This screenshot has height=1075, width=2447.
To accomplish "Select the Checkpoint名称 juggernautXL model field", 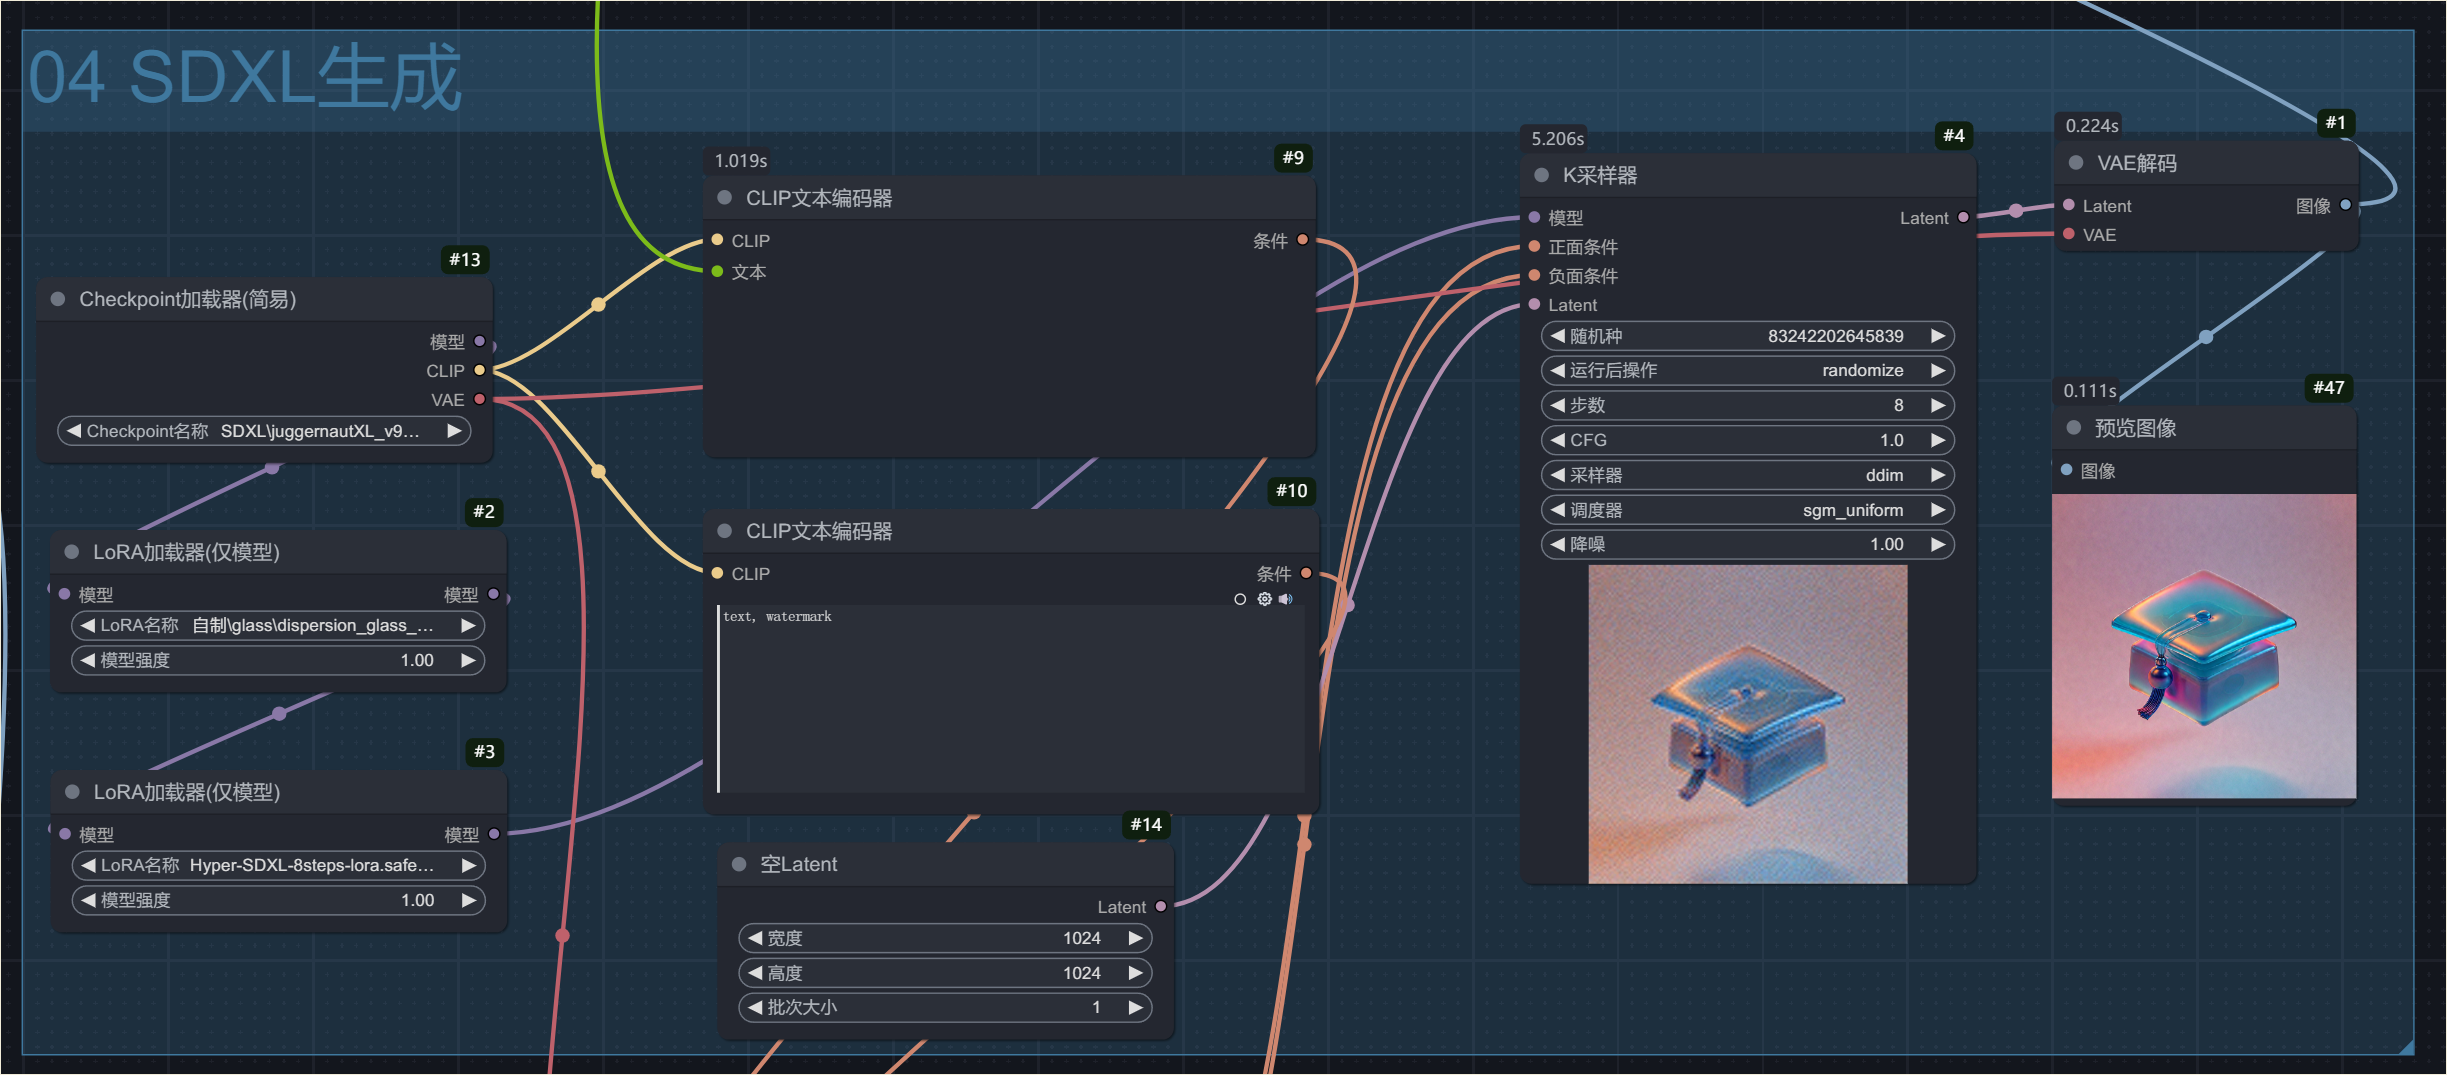I will pos(264,431).
